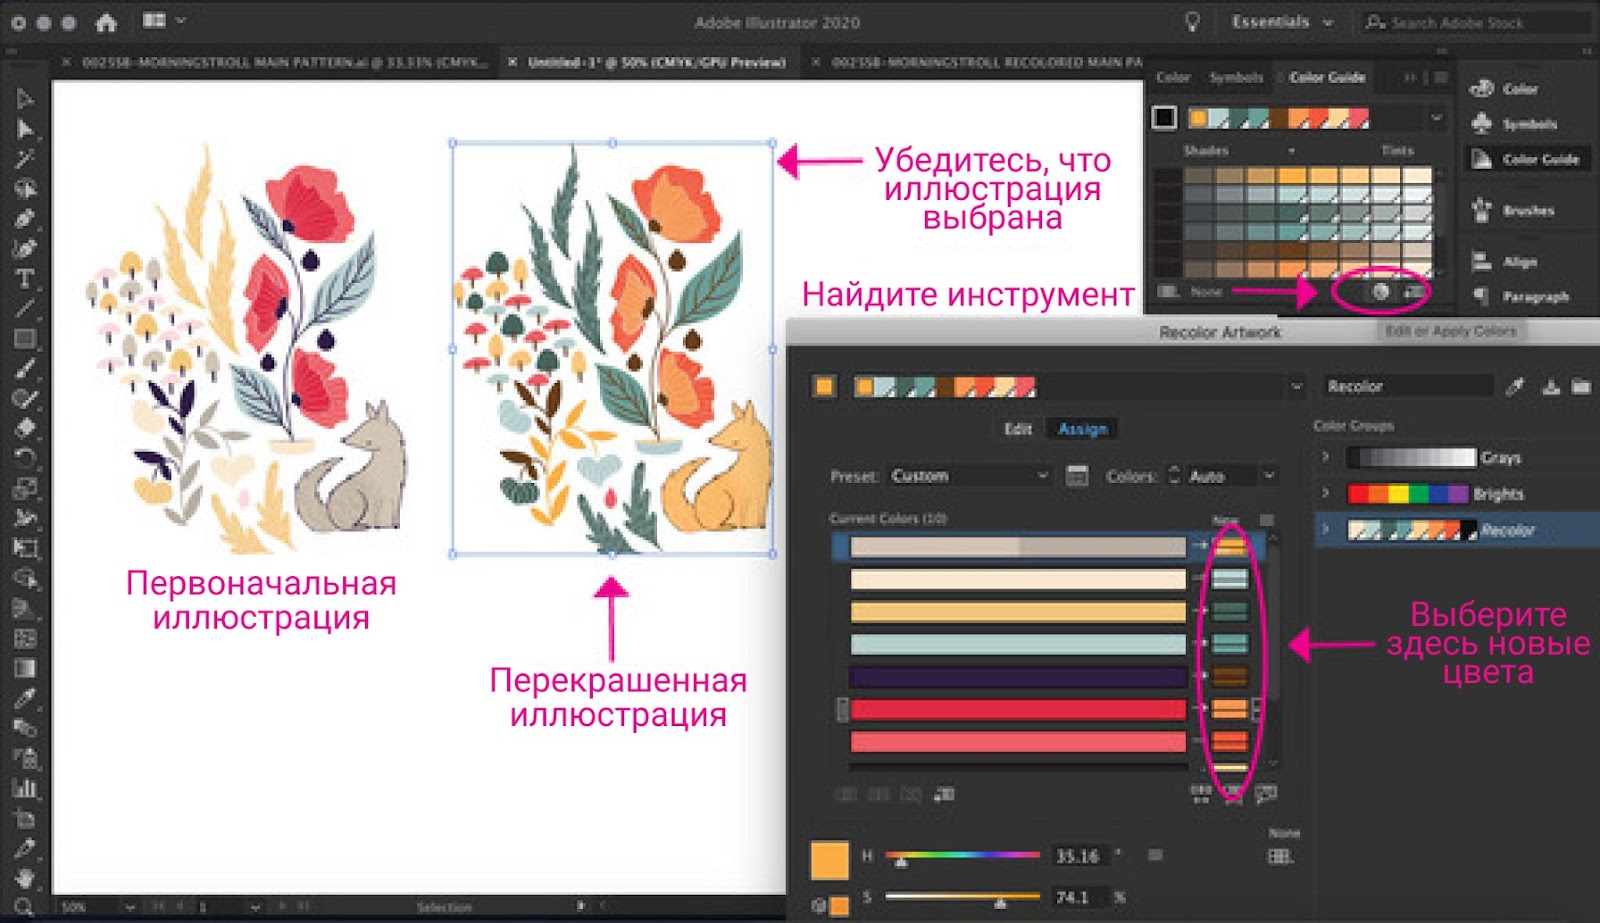
Task: Open the Preset Custom dropdown
Action: pyautogui.click(x=970, y=476)
